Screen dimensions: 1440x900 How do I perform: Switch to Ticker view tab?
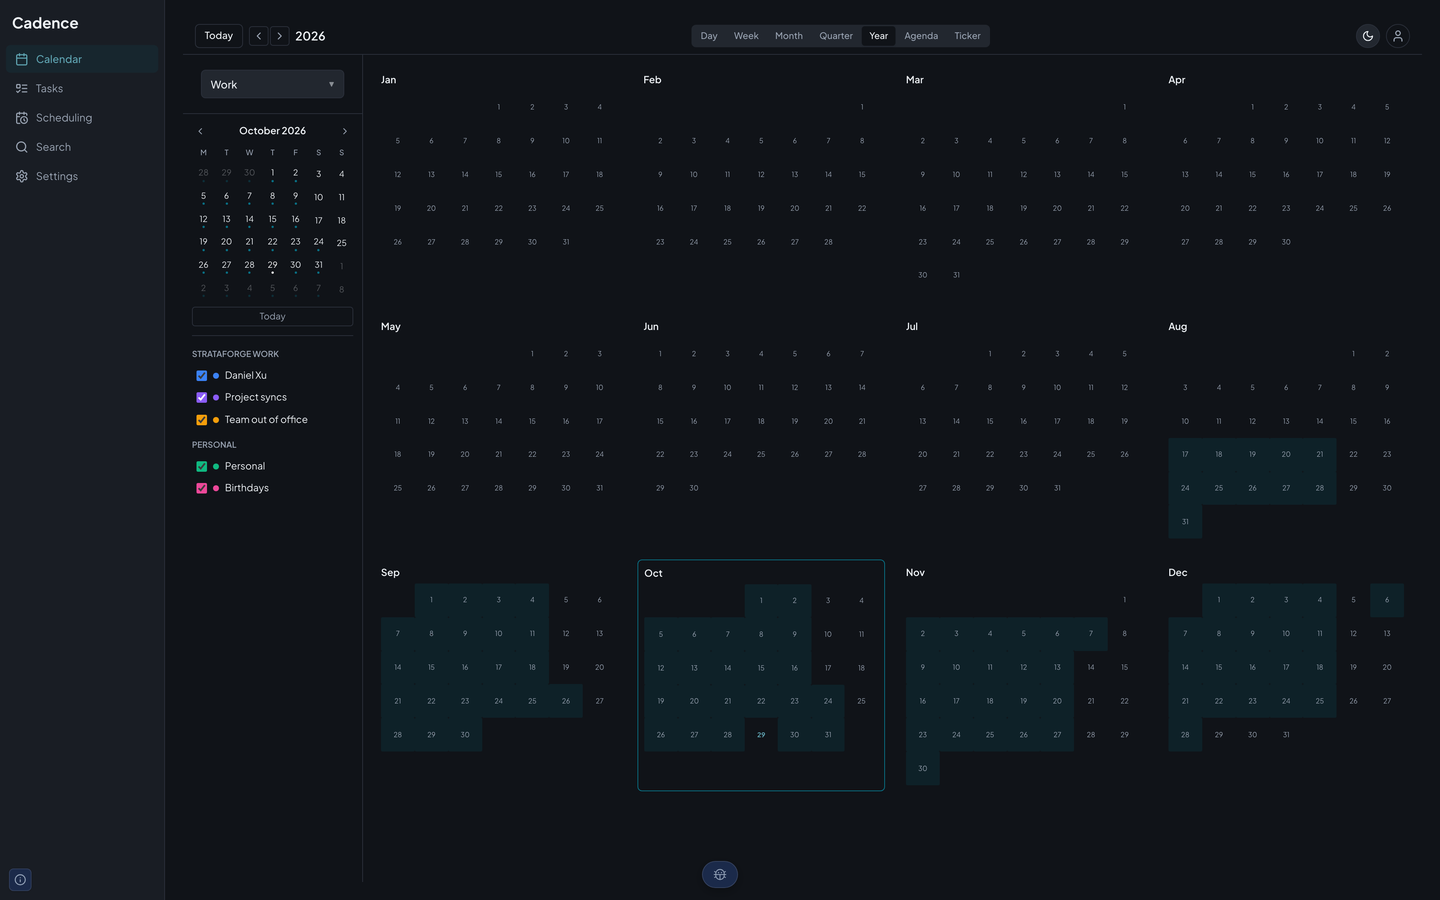point(967,36)
